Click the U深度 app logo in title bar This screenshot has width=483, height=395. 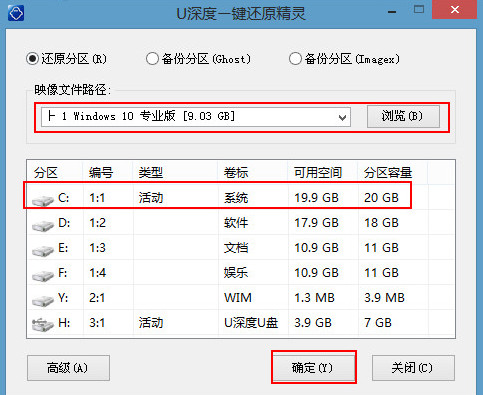point(16,13)
